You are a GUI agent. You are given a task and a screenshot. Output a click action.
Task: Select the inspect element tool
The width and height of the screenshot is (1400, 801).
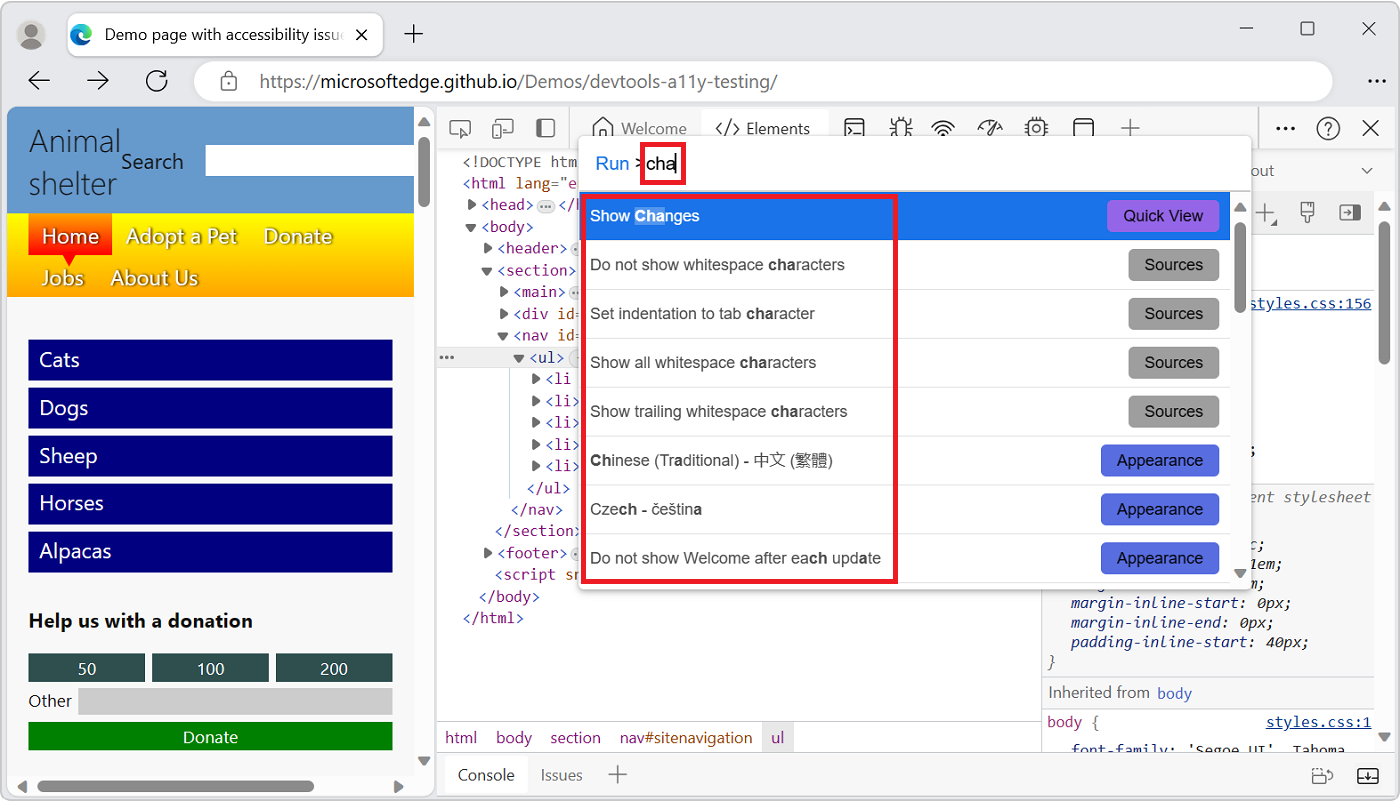[x=460, y=128]
